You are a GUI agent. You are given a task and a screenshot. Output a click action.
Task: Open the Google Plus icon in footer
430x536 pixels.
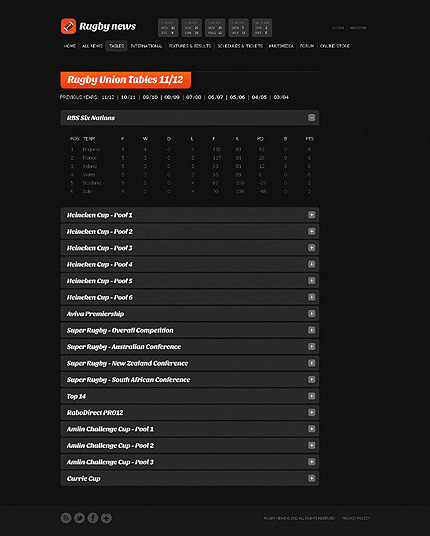[x=106, y=518]
